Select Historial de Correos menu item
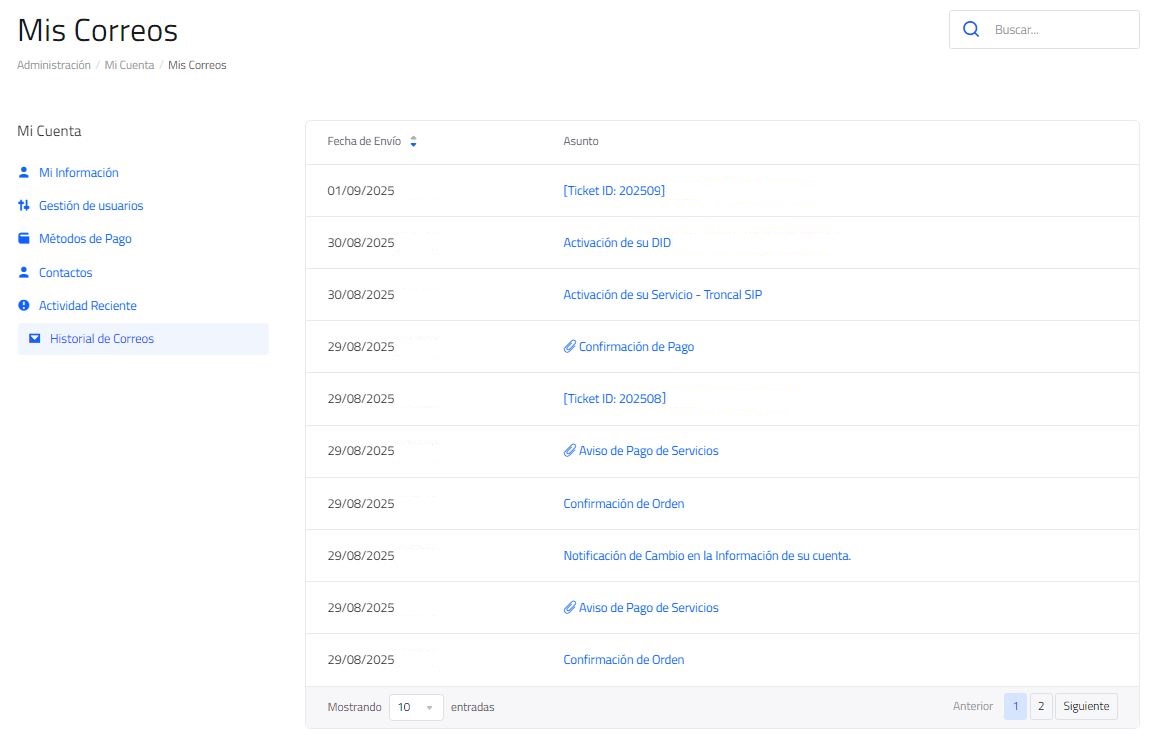The image size is (1153, 745). [x=143, y=338]
